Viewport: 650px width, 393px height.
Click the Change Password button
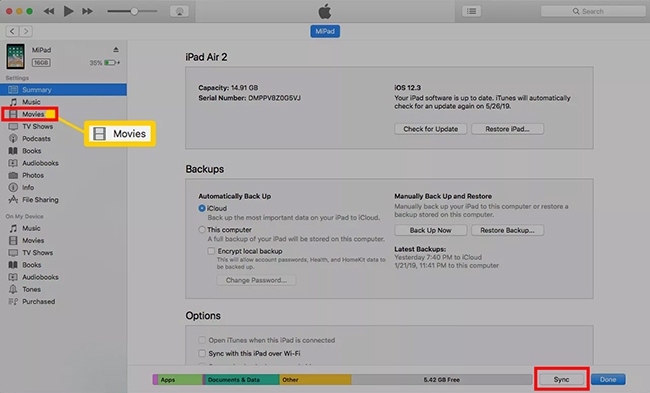click(256, 280)
